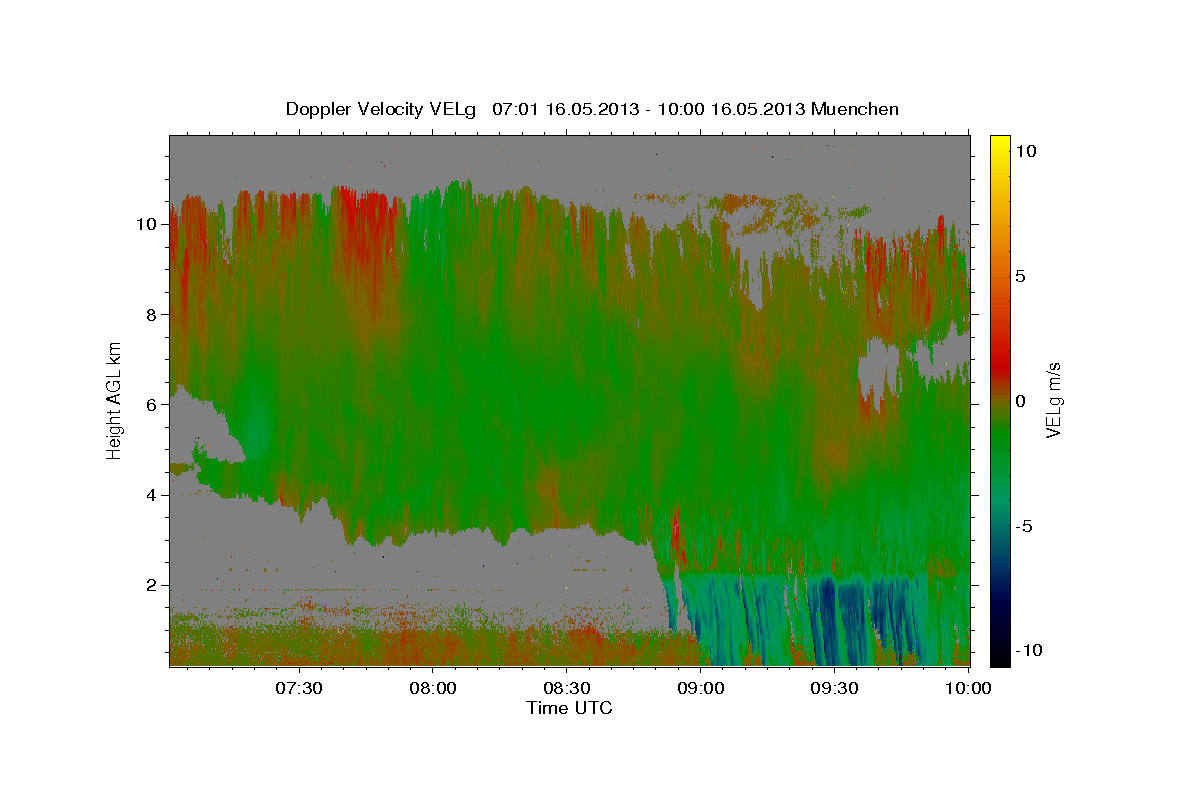1200x800 pixels.
Task: Click the 'Height AGL km' axis label
Action: [x=115, y=400]
